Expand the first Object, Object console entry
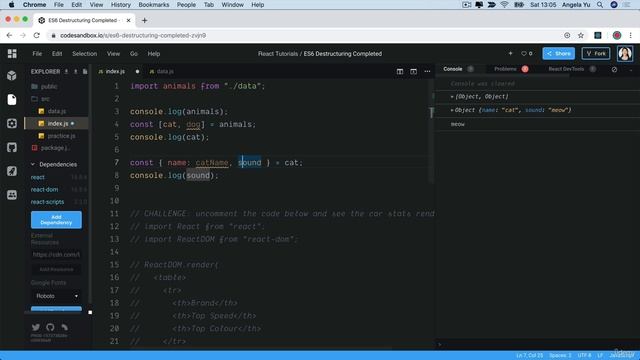Viewport: 640px width, 360px height. (x=451, y=97)
